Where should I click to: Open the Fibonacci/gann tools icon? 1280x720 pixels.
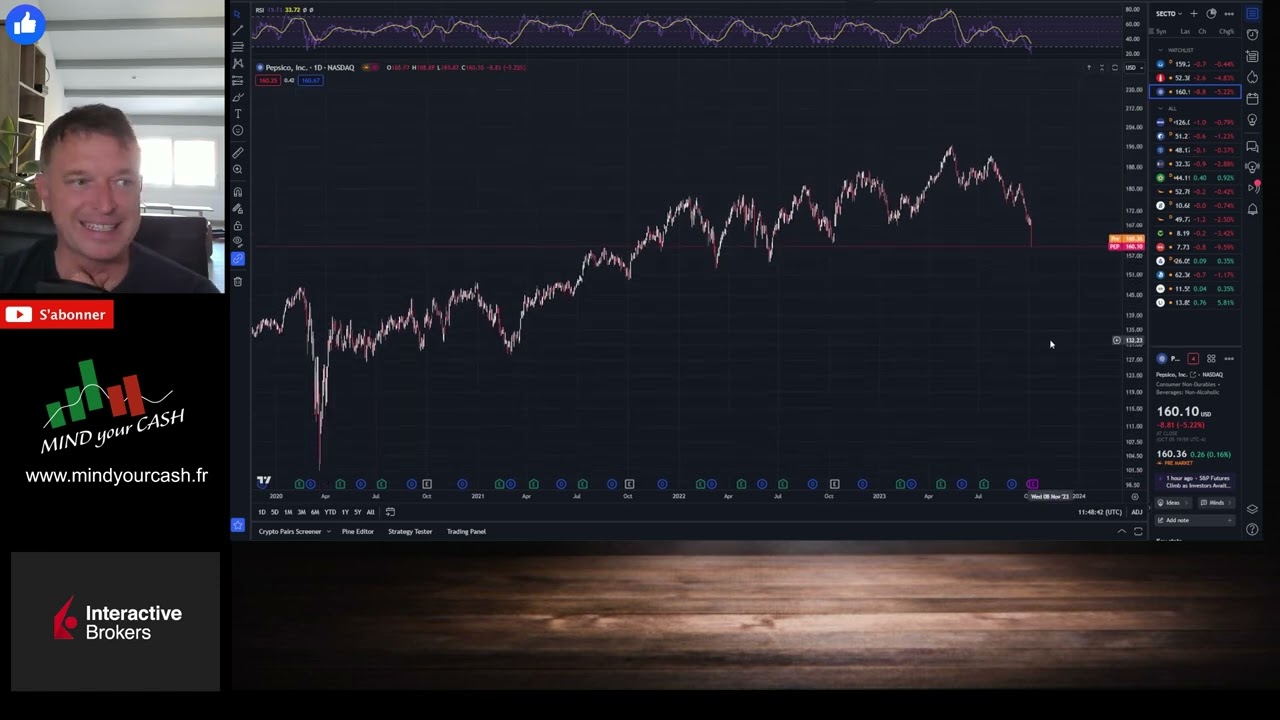(x=237, y=47)
